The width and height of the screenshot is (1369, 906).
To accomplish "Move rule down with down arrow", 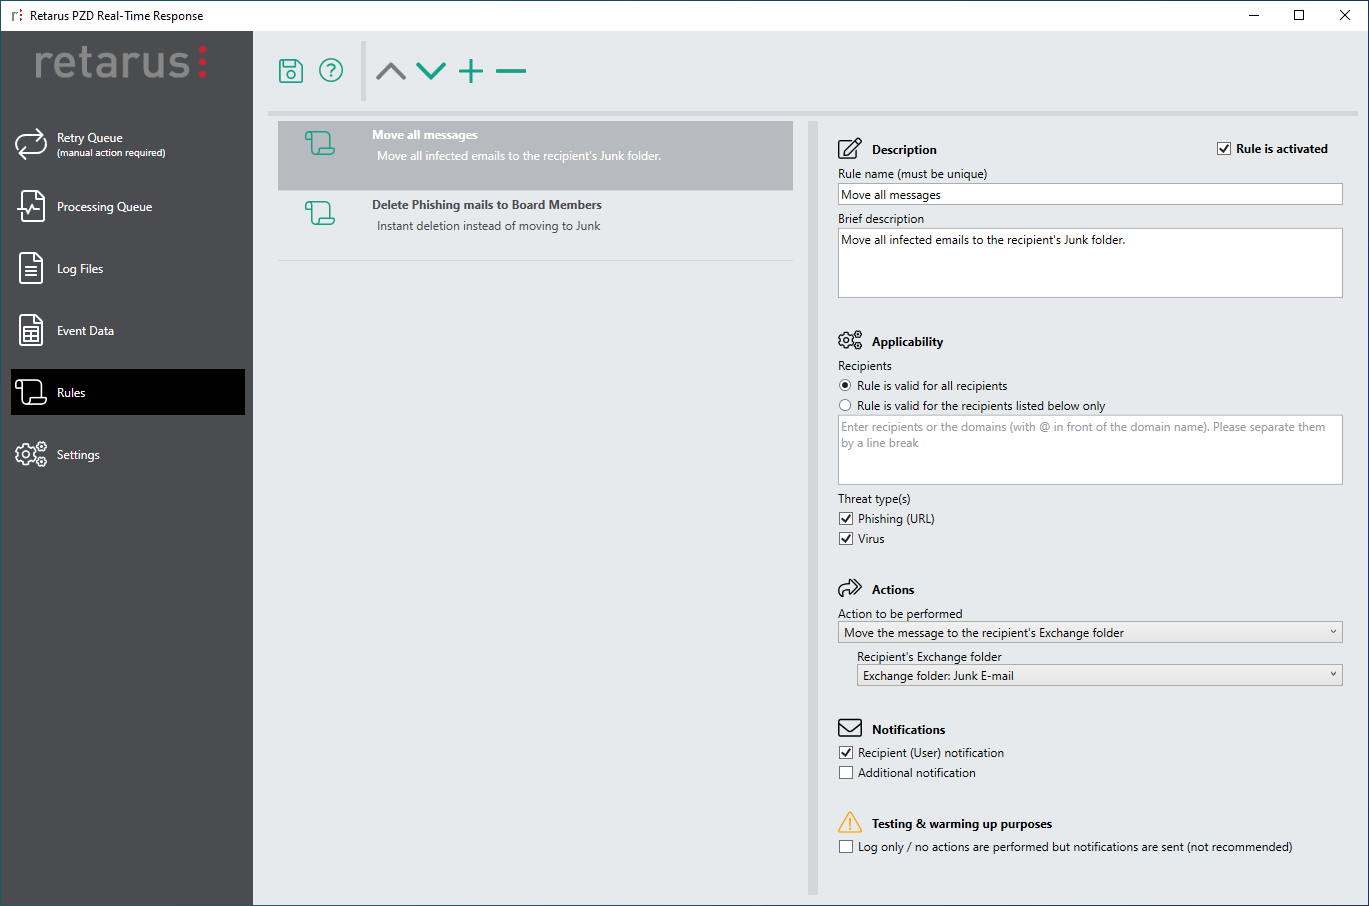I will [431, 71].
